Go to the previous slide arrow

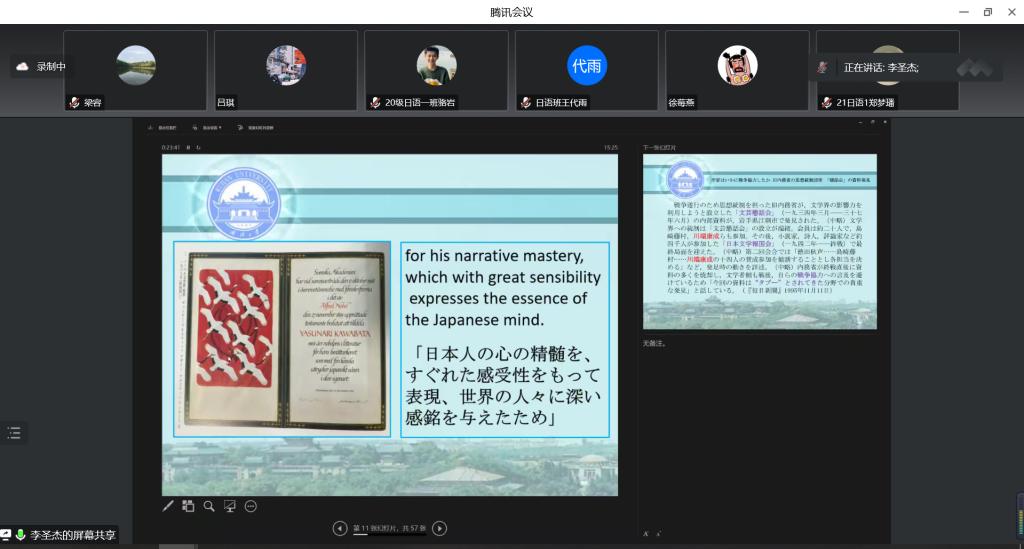(x=340, y=528)
